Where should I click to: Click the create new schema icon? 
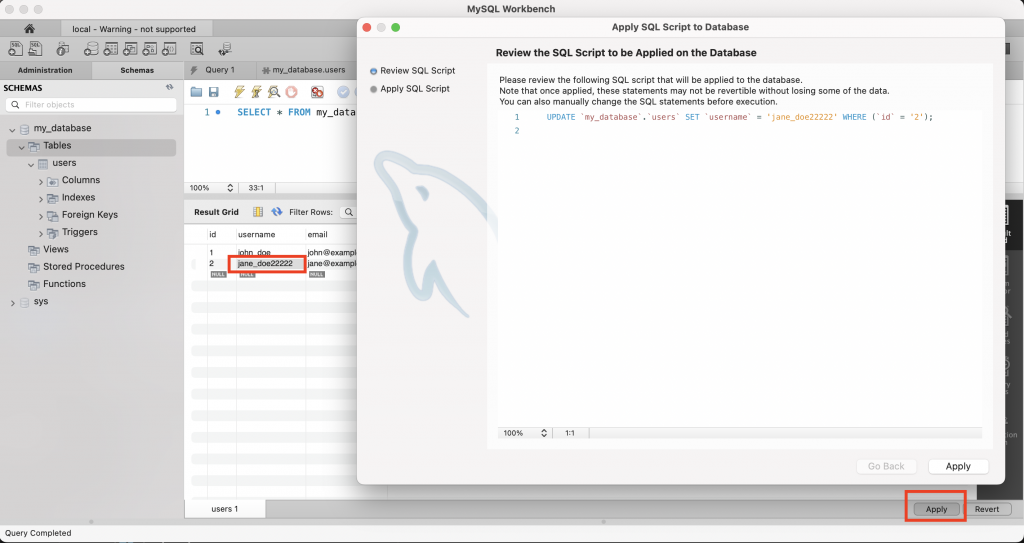coord(91,48)
